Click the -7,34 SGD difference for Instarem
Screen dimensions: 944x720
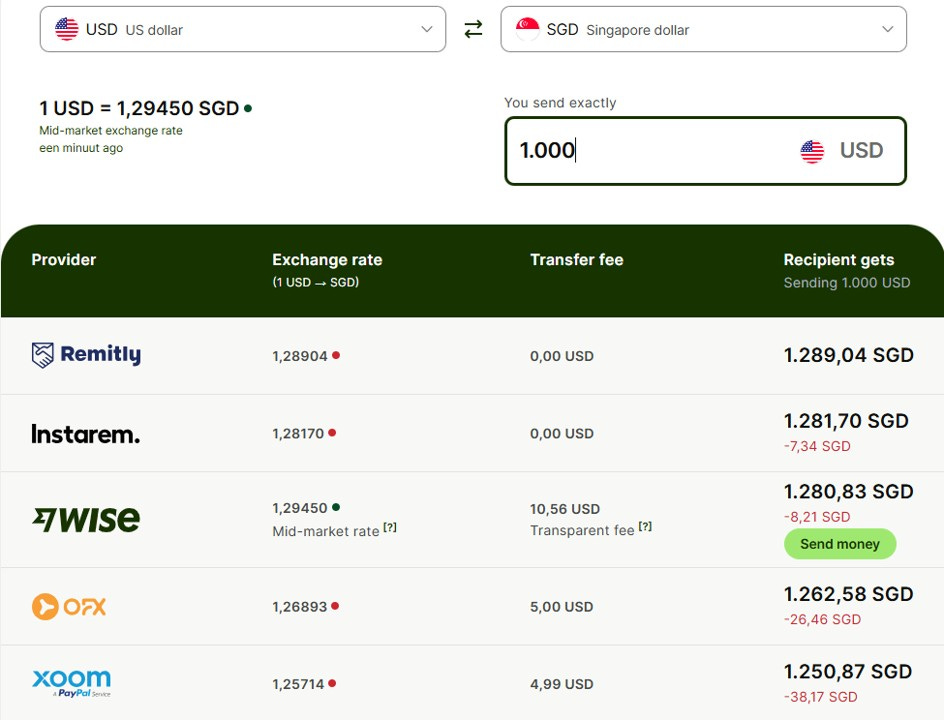coord(817,447)
